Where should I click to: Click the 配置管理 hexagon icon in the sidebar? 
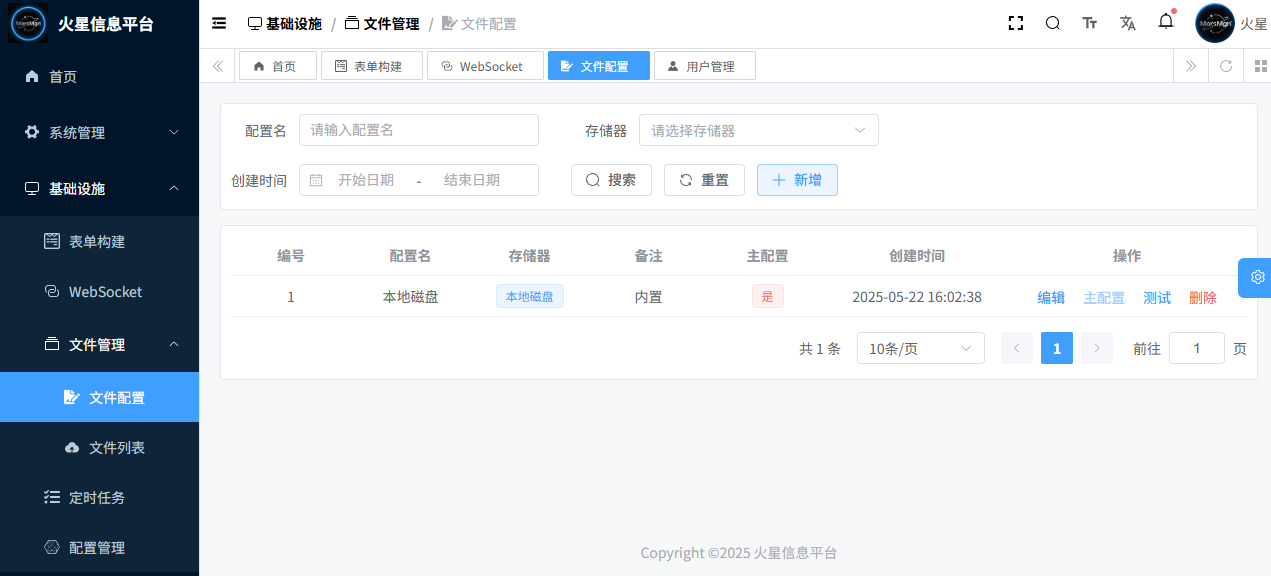tap(52, 547)
